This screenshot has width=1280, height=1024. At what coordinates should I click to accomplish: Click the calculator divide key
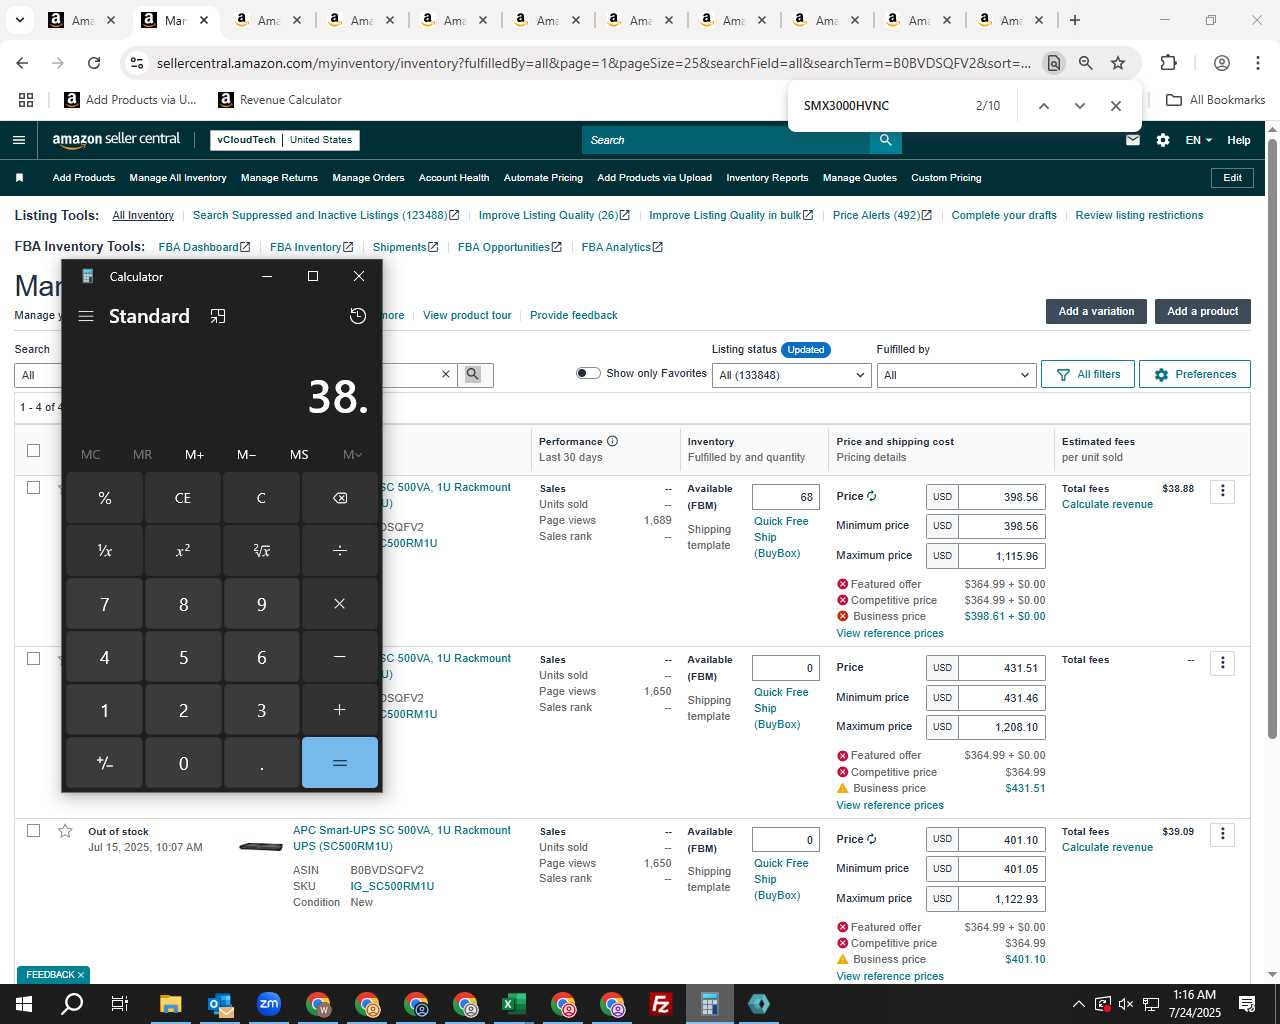point(340,551)
